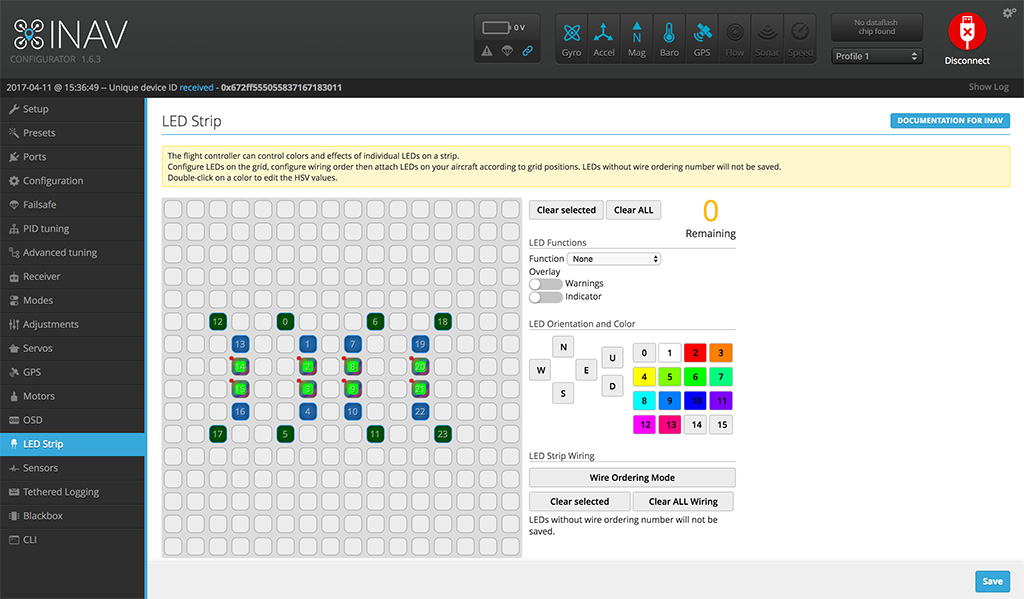
Task: Pick red color swatch 2
Action: (696, 353)
